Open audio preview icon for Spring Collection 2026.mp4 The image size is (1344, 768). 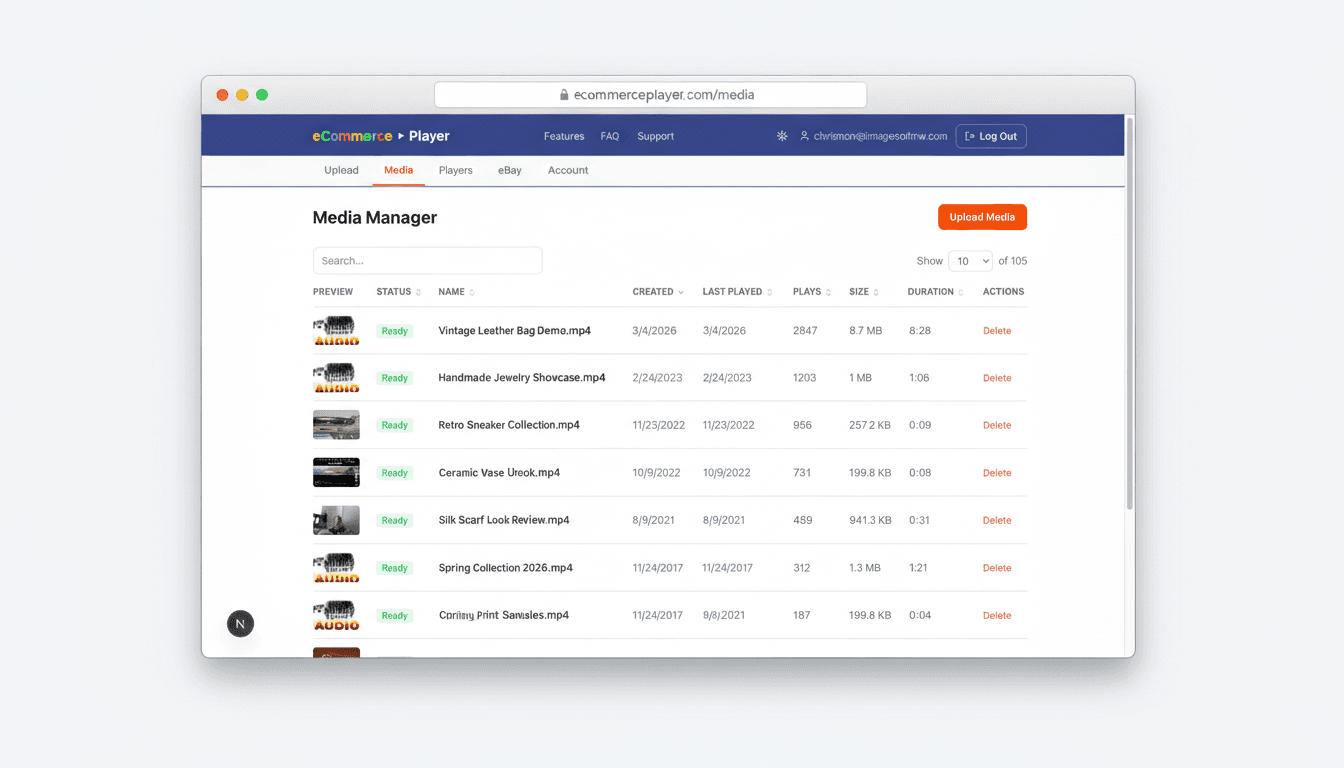(x=336, y=567)
